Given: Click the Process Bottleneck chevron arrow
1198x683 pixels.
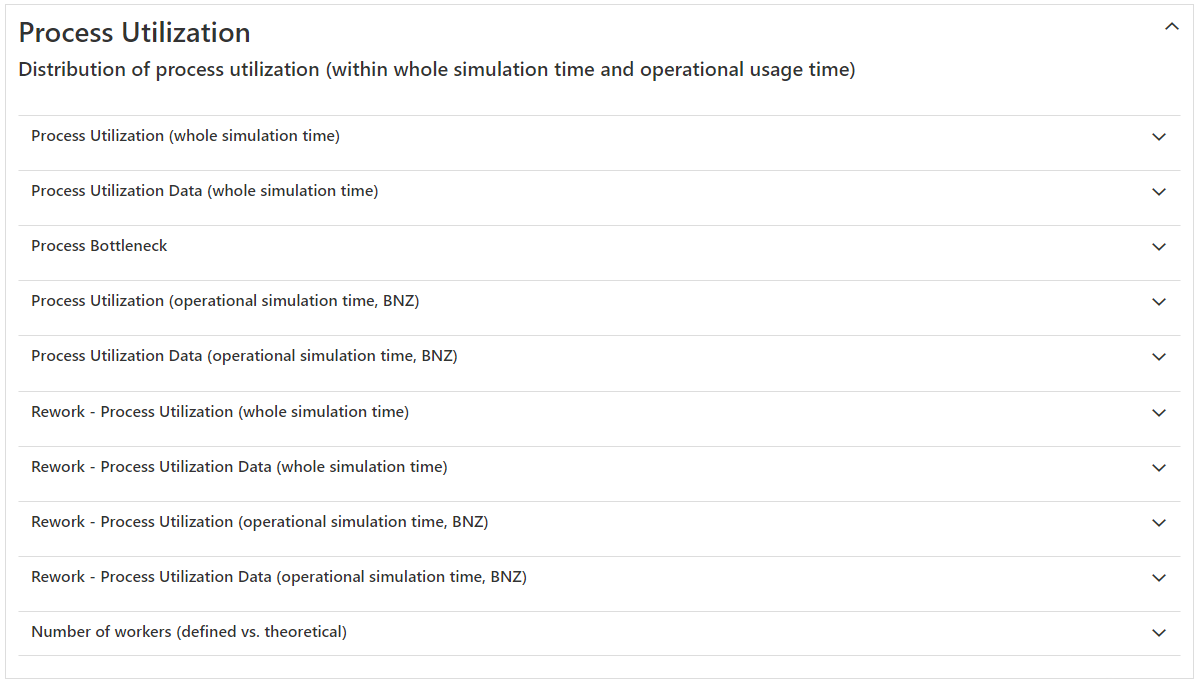Looking at the screenshot, I should pos(1159,247).
